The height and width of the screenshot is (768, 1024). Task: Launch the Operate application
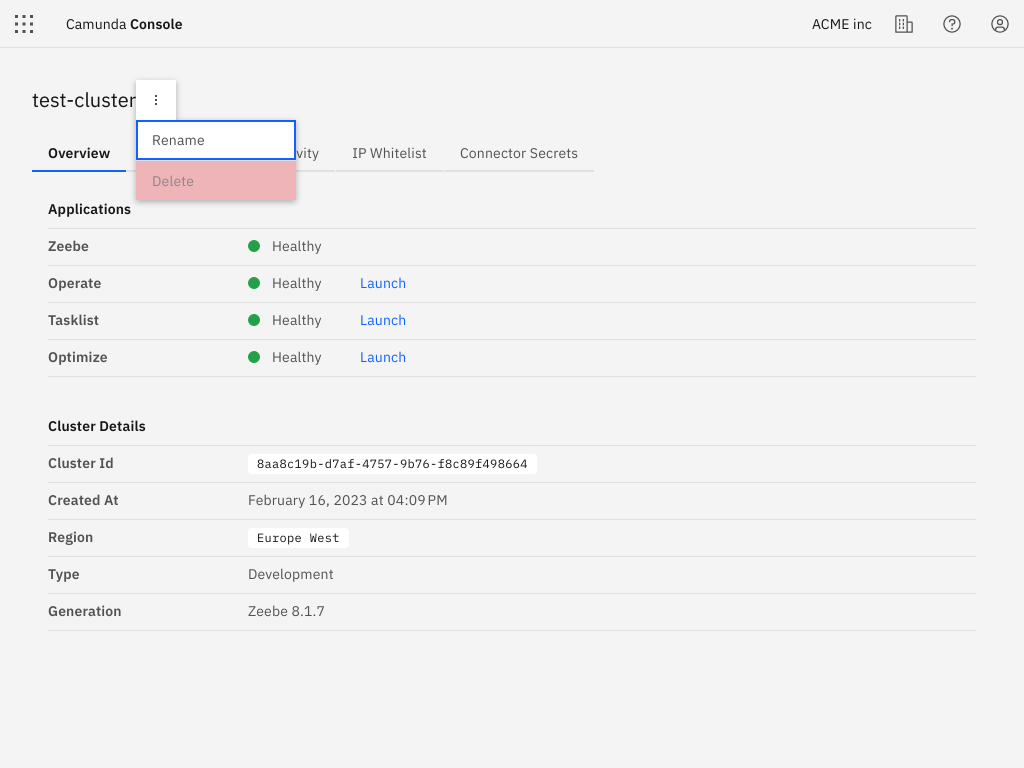tap(383, 283)
